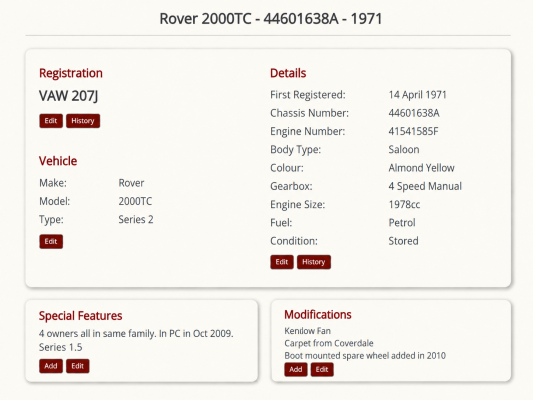Image resolution: width=533 pixels, height=400 pixels.
Task: Edit the Special Features text
Action: pos(78,366)
